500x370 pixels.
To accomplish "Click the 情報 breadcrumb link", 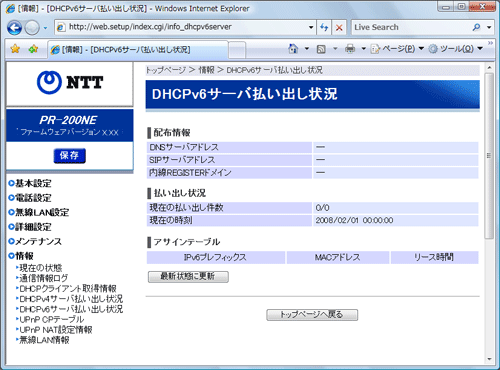I will pyautogui.click(x=206, y=70).
